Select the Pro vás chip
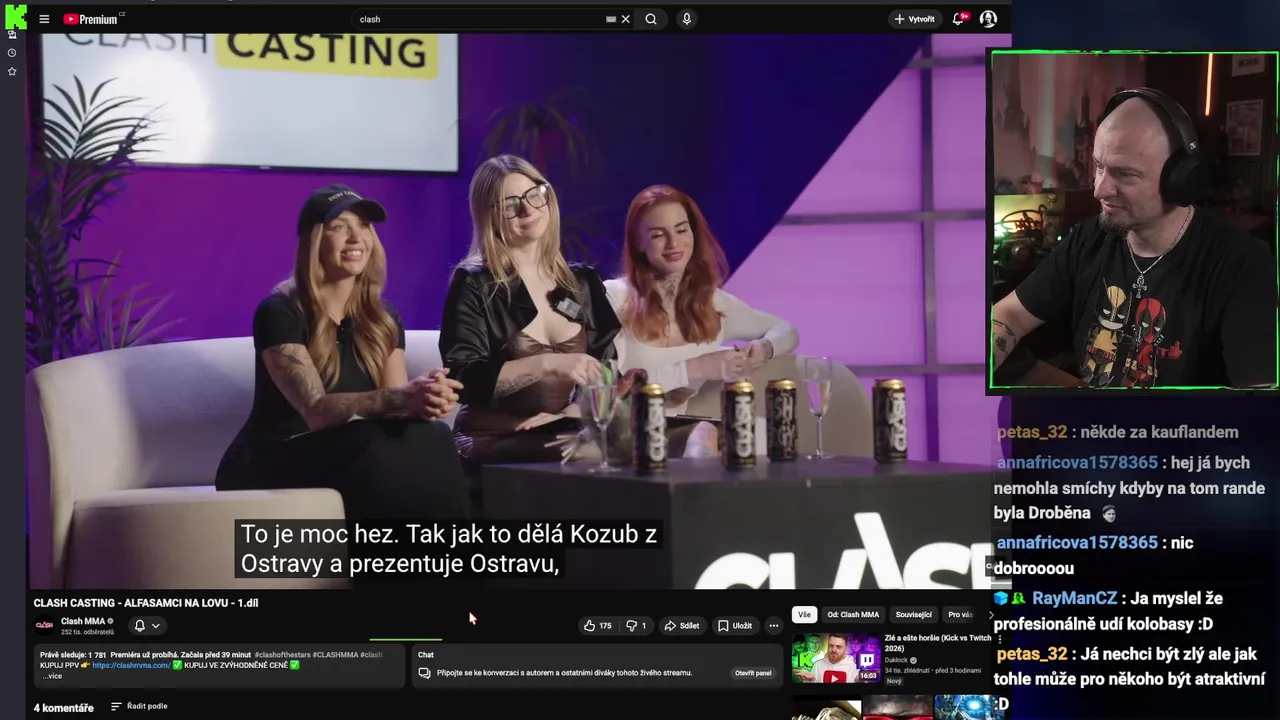 coord(960,615)
